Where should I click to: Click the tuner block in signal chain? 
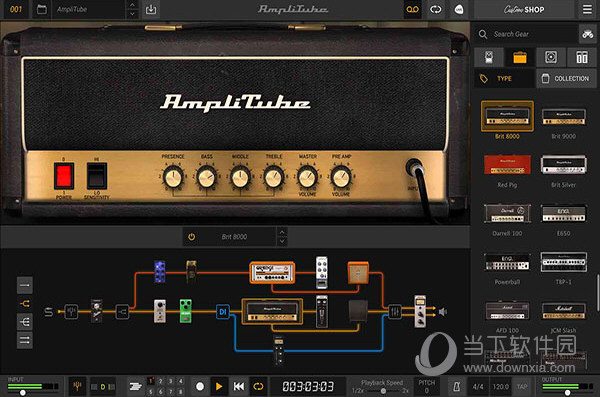[71, 312]
